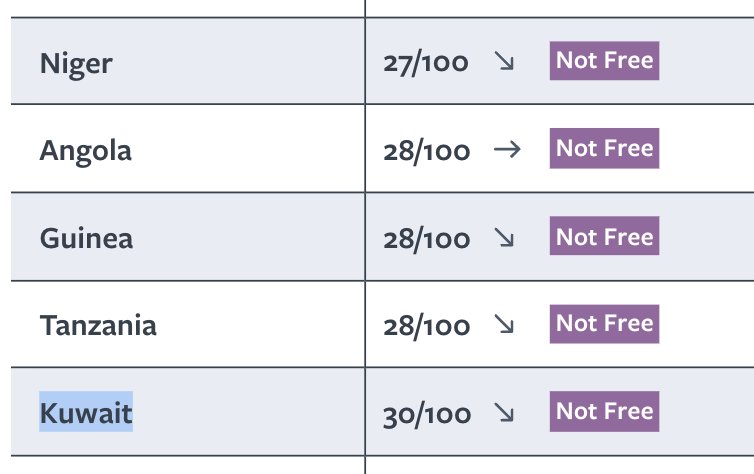Open the Guinea country entry
754x474 pixels.
(x=86, y=238)
